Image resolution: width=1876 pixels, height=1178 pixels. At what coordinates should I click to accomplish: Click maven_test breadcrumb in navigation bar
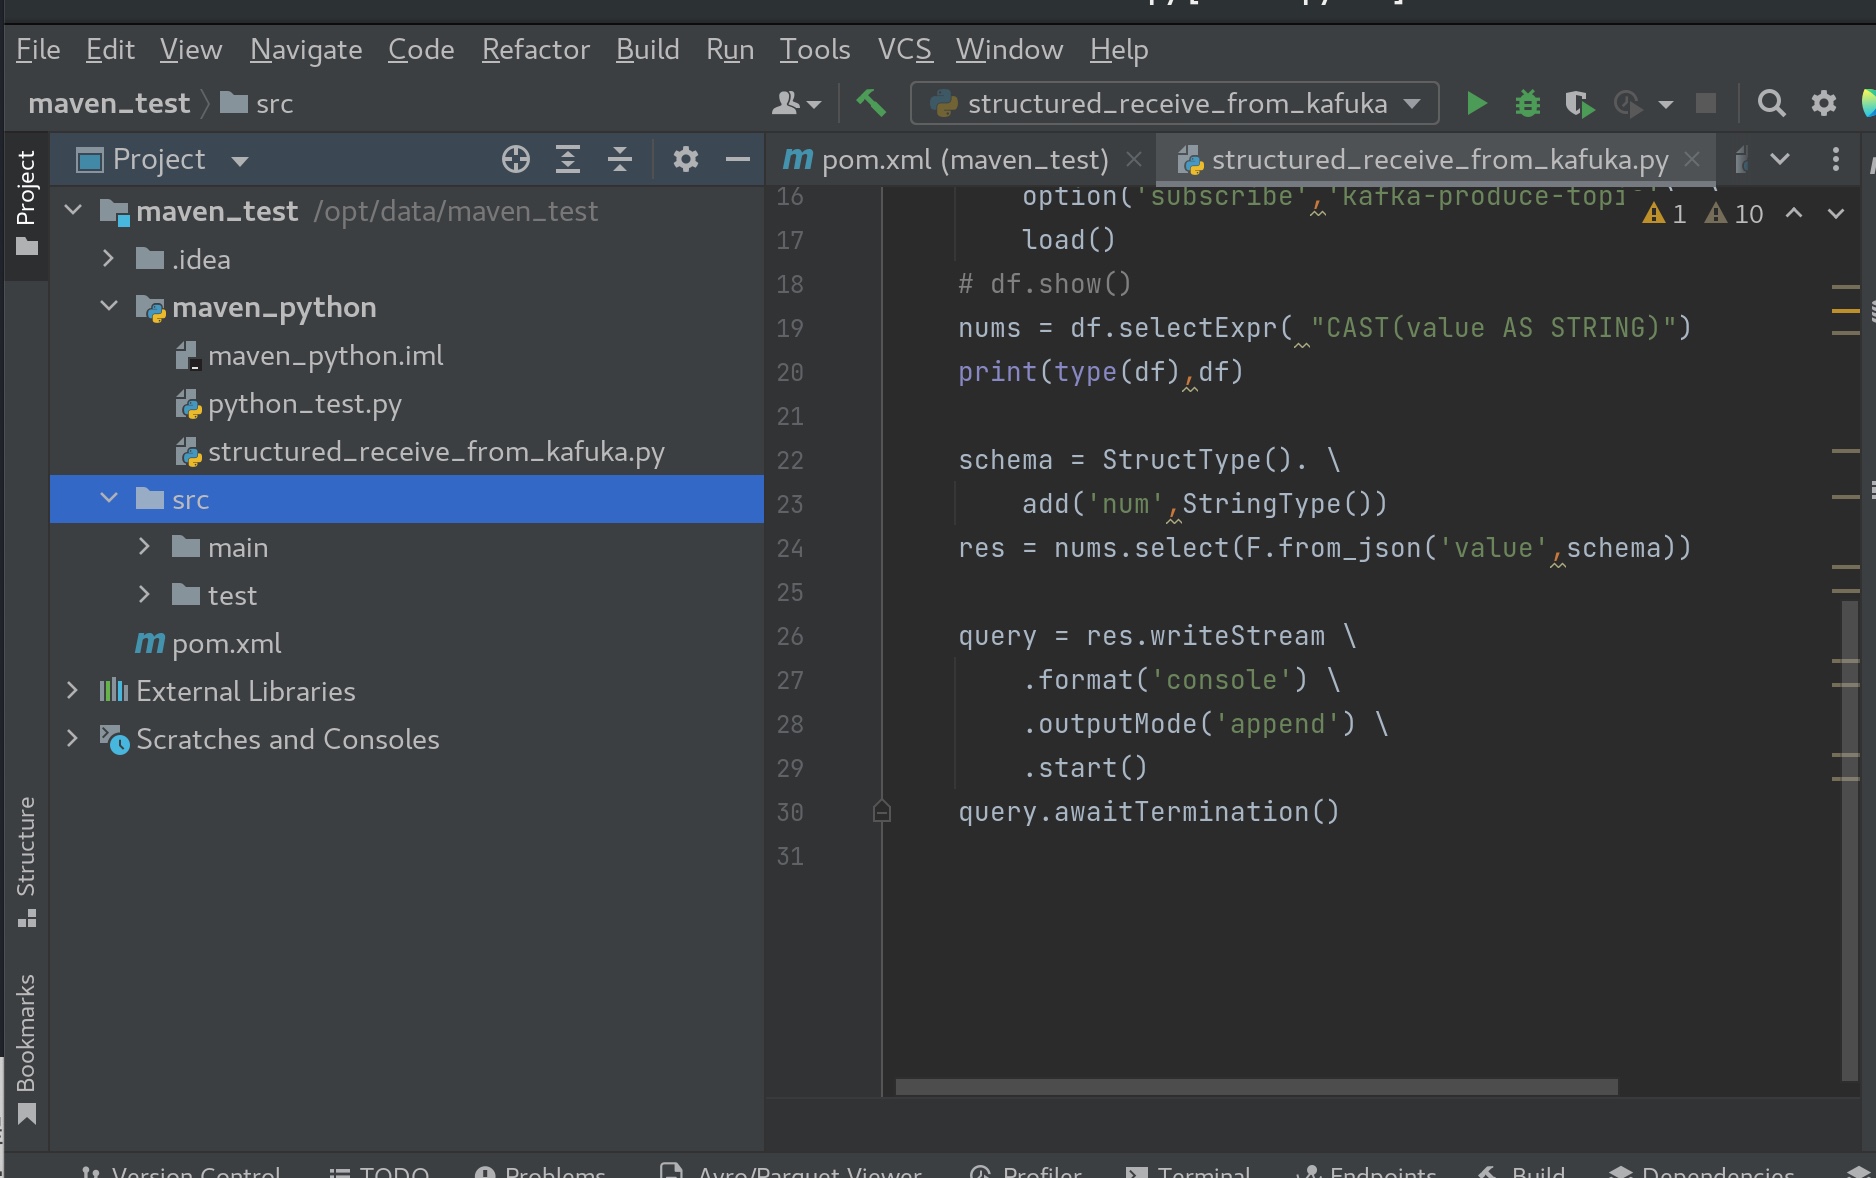click(x=109, y=103)
